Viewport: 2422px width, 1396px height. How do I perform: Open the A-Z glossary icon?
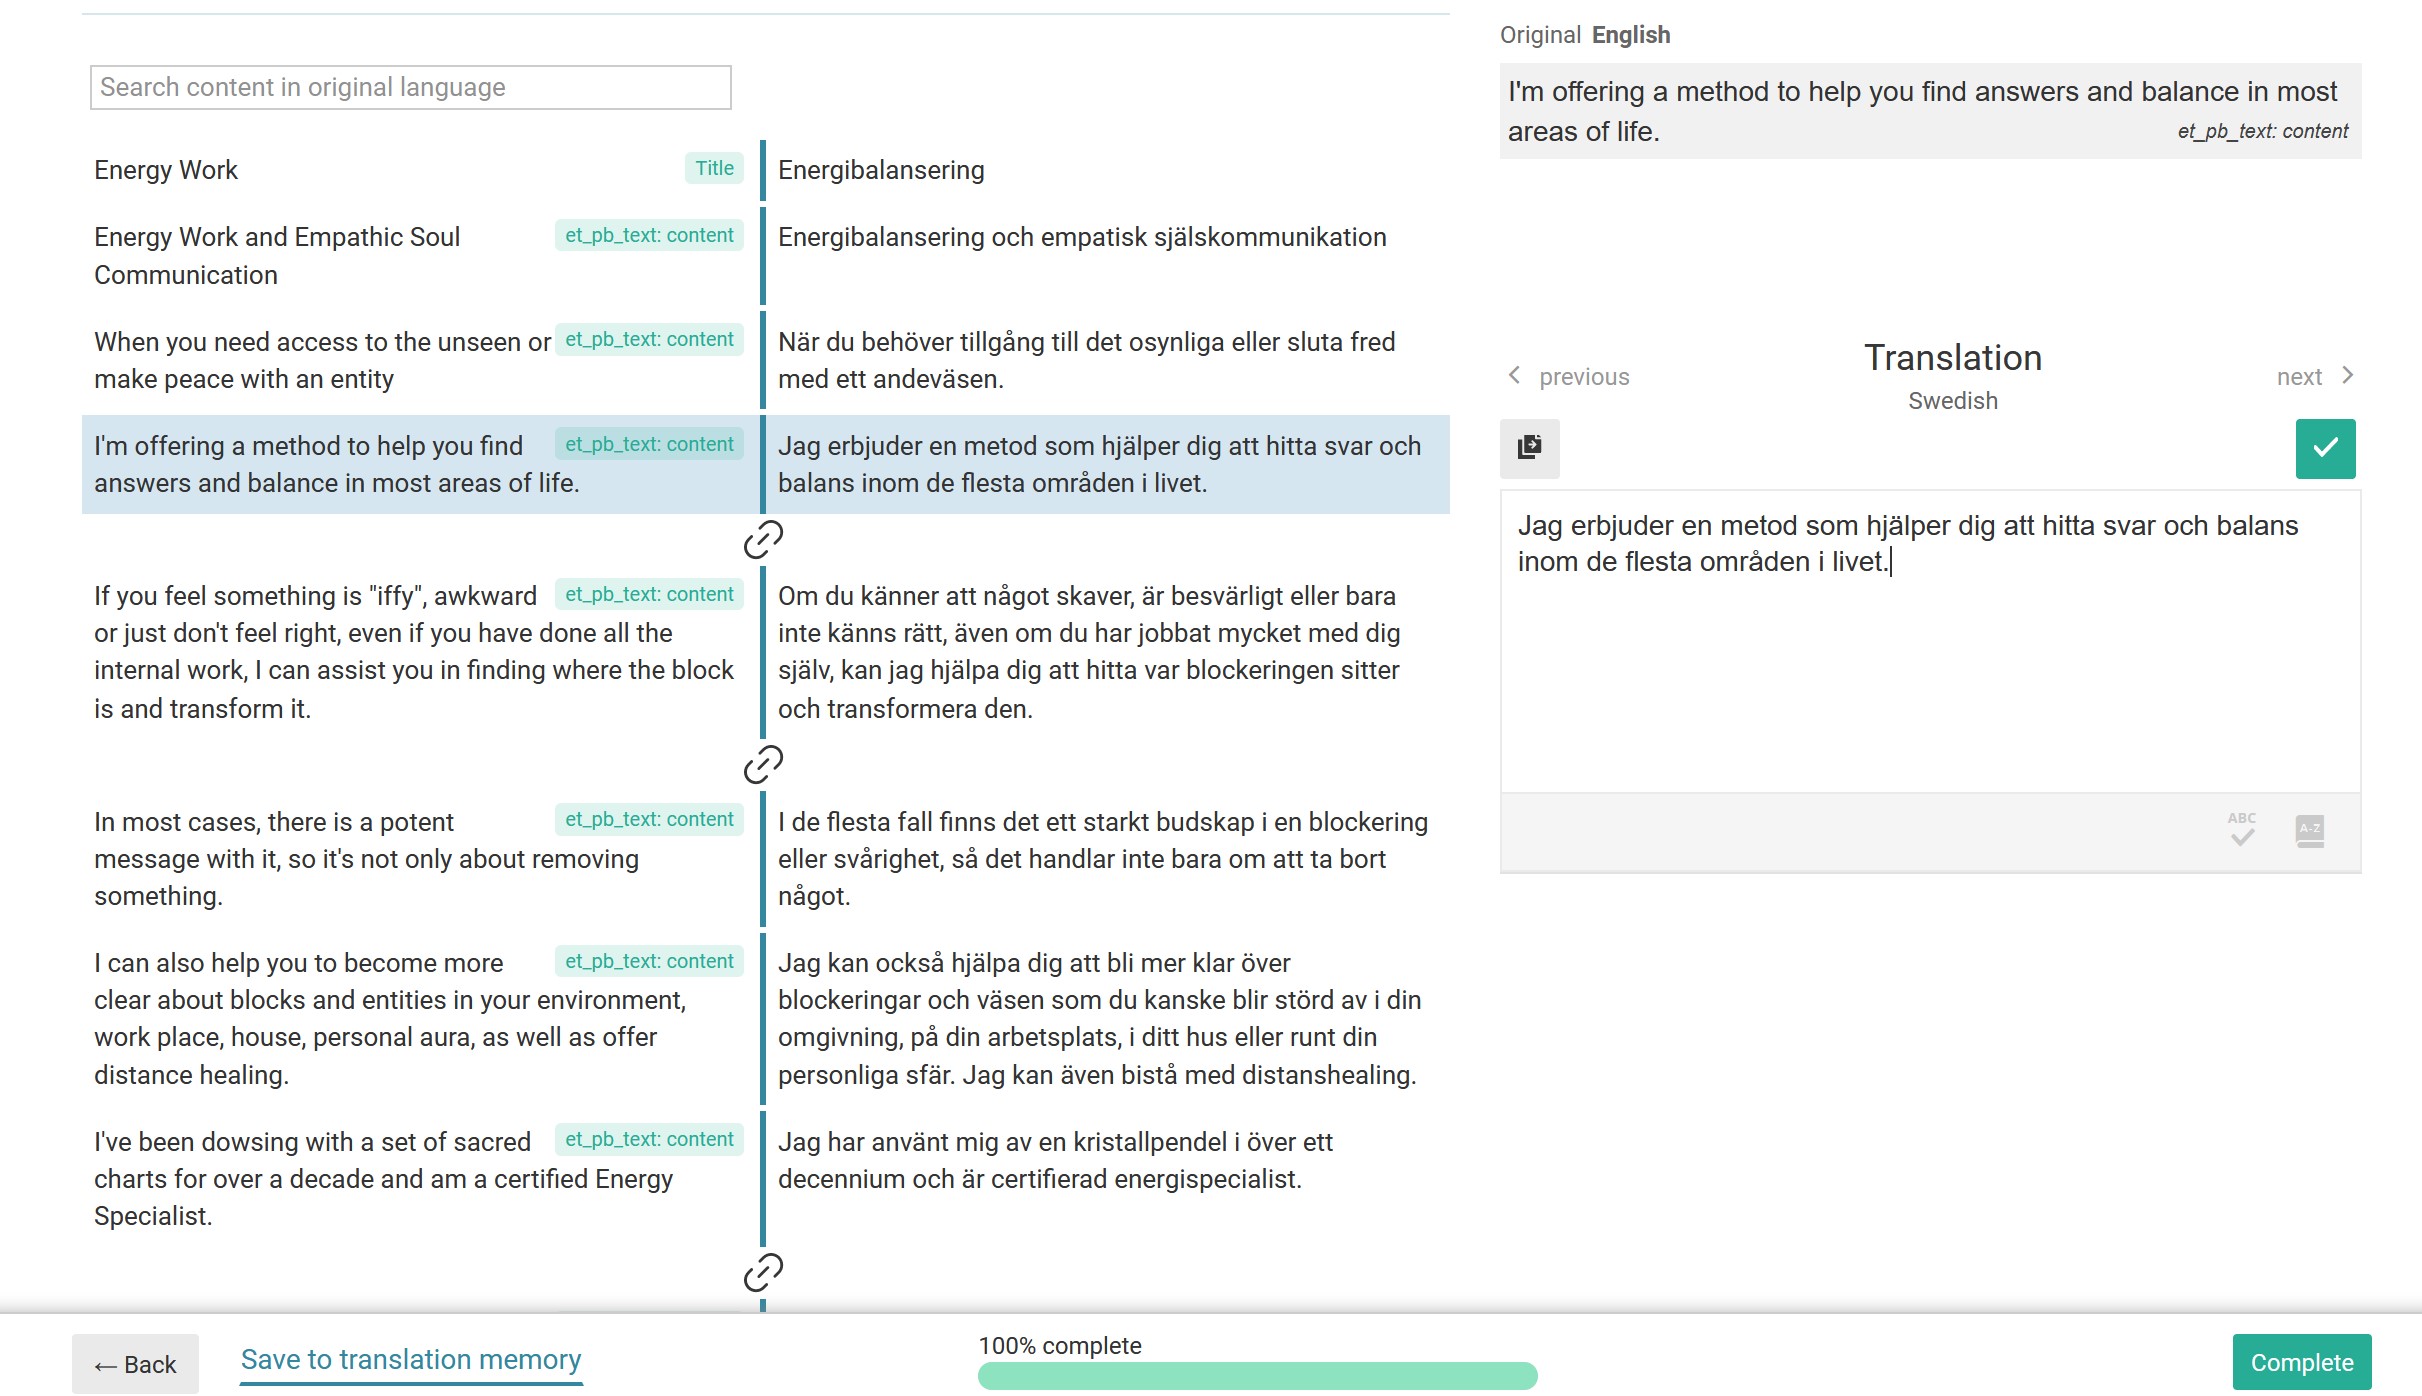tap(2309, 830)
